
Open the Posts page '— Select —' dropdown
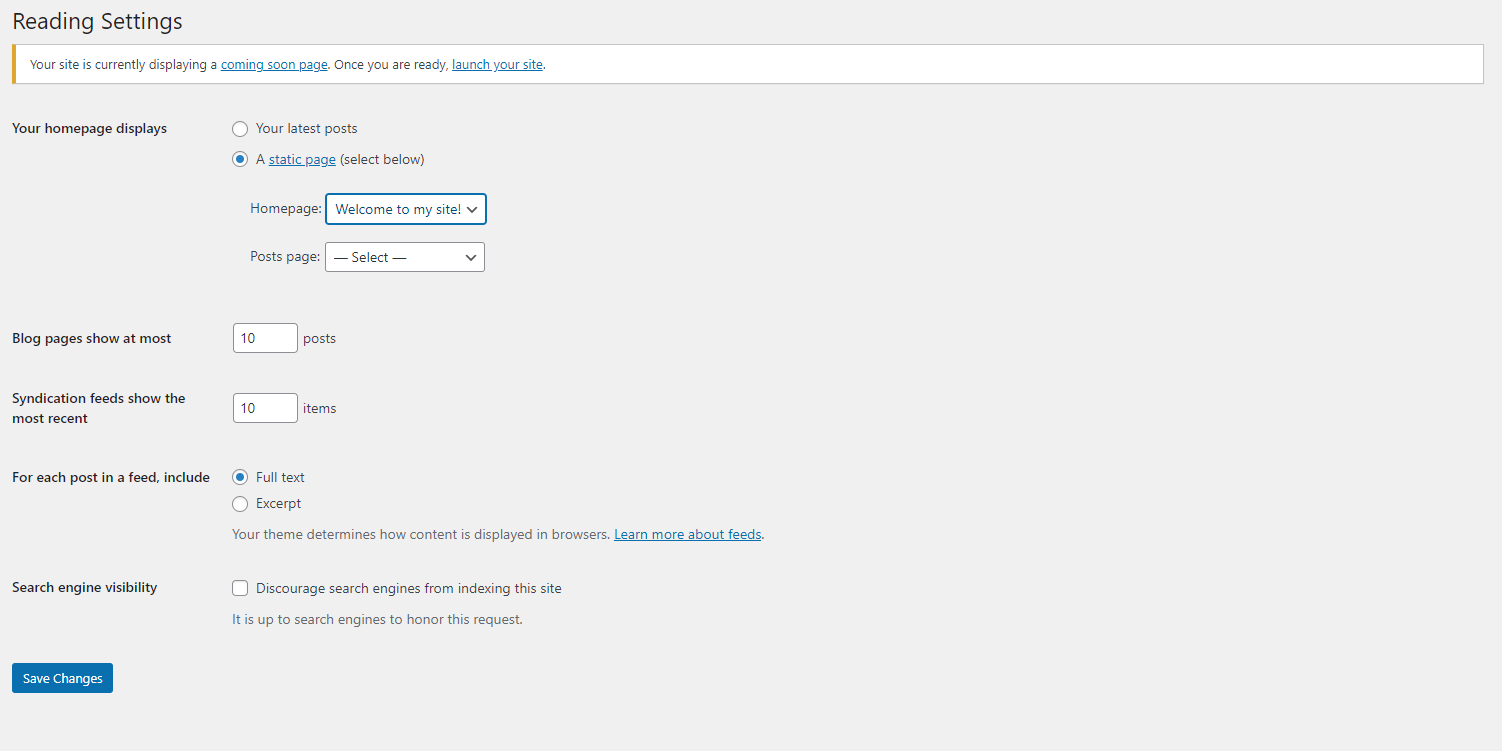coord(405,257)
